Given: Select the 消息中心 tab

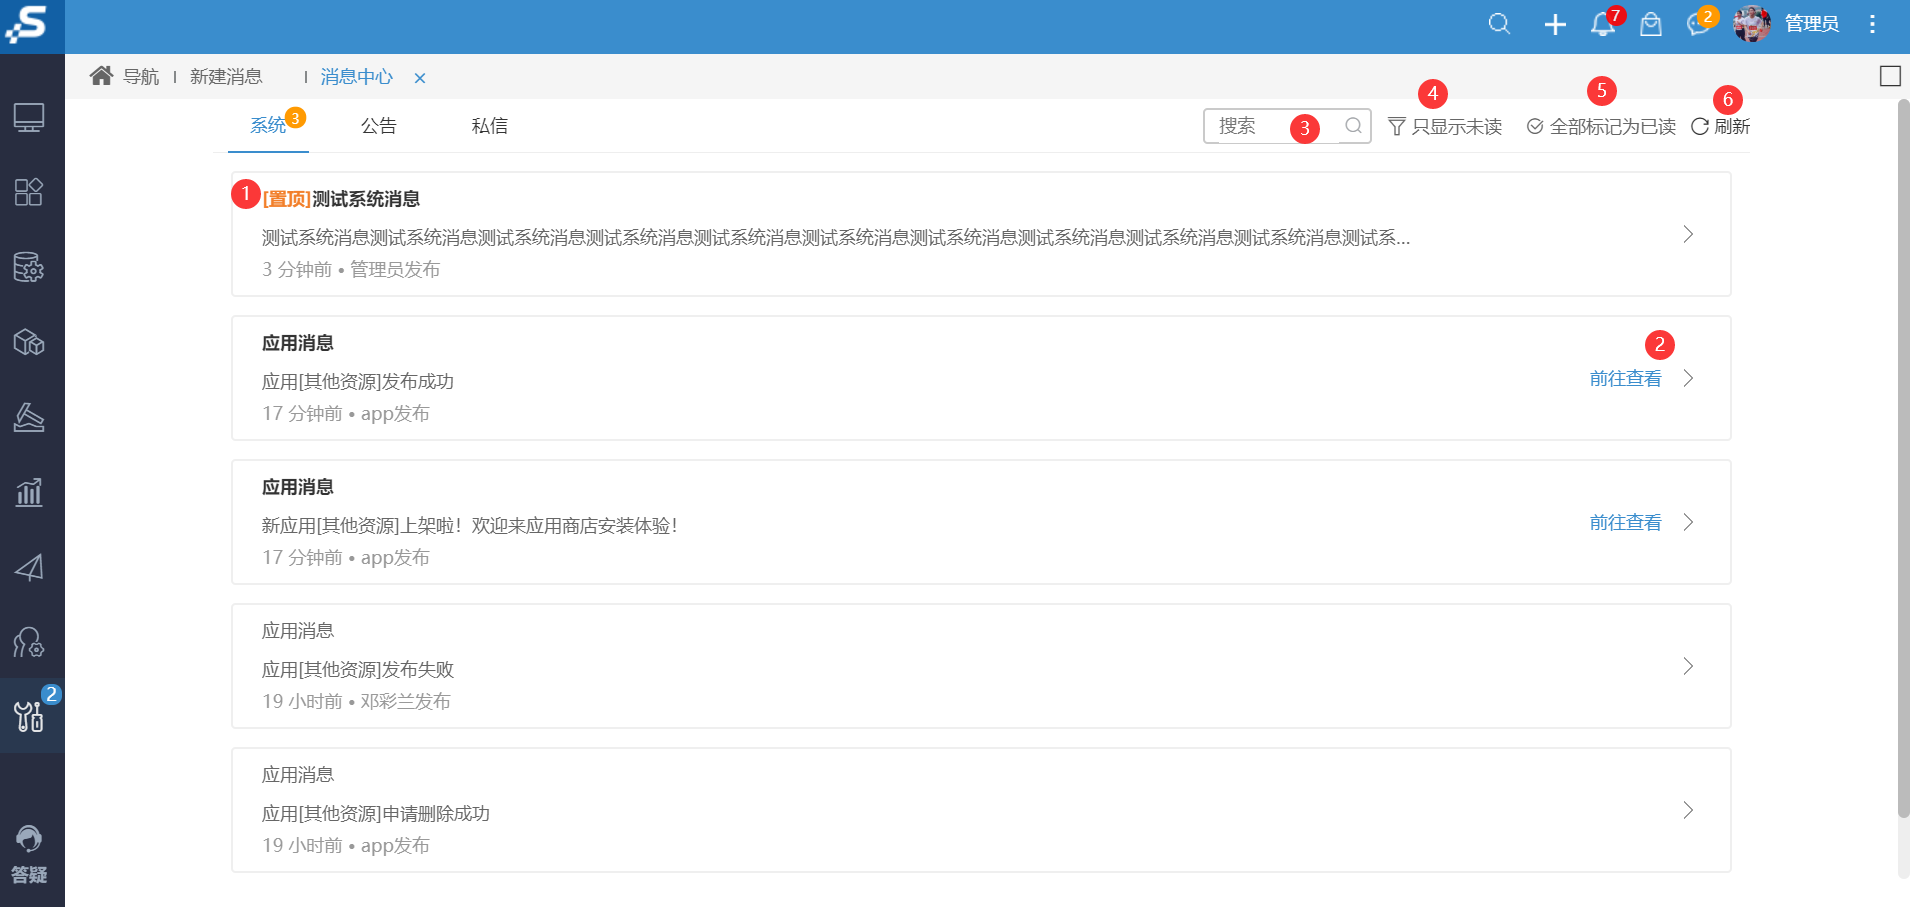Looking at the screenshot, I should pos(357,77).
